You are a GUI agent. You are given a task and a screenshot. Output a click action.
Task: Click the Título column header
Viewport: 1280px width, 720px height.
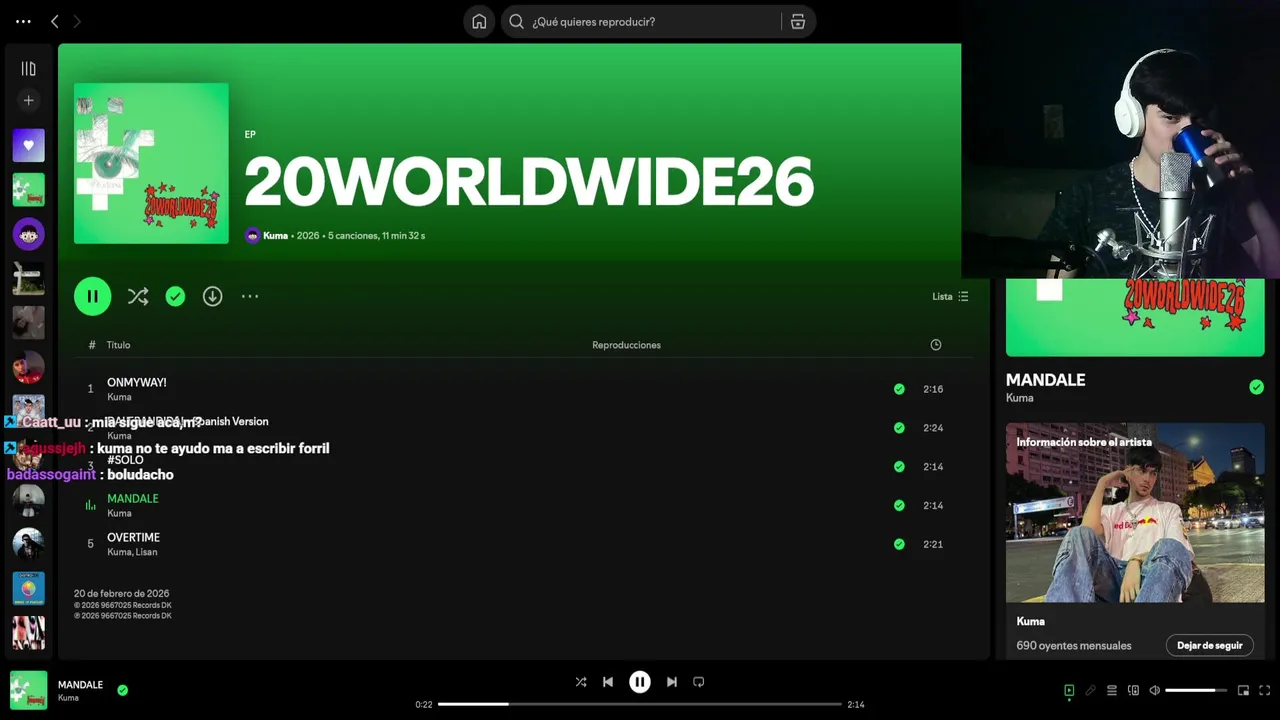coord(119,345)
